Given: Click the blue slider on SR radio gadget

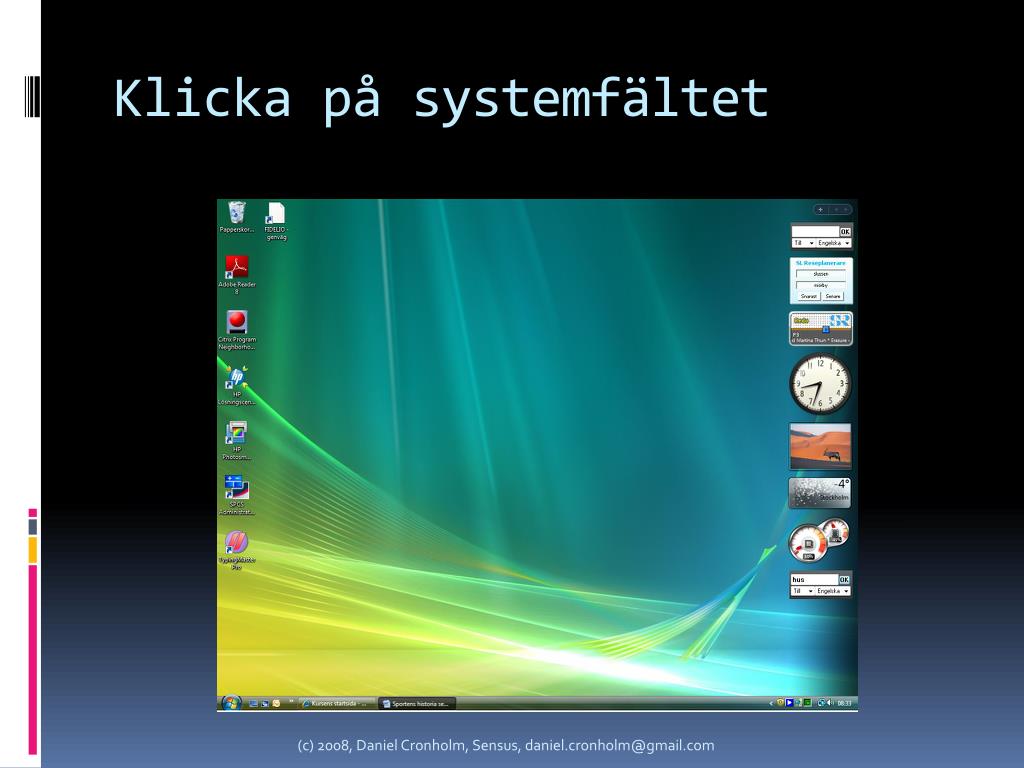Looking at the screenshot, I should pyautogui.click(x=825, y=329).
